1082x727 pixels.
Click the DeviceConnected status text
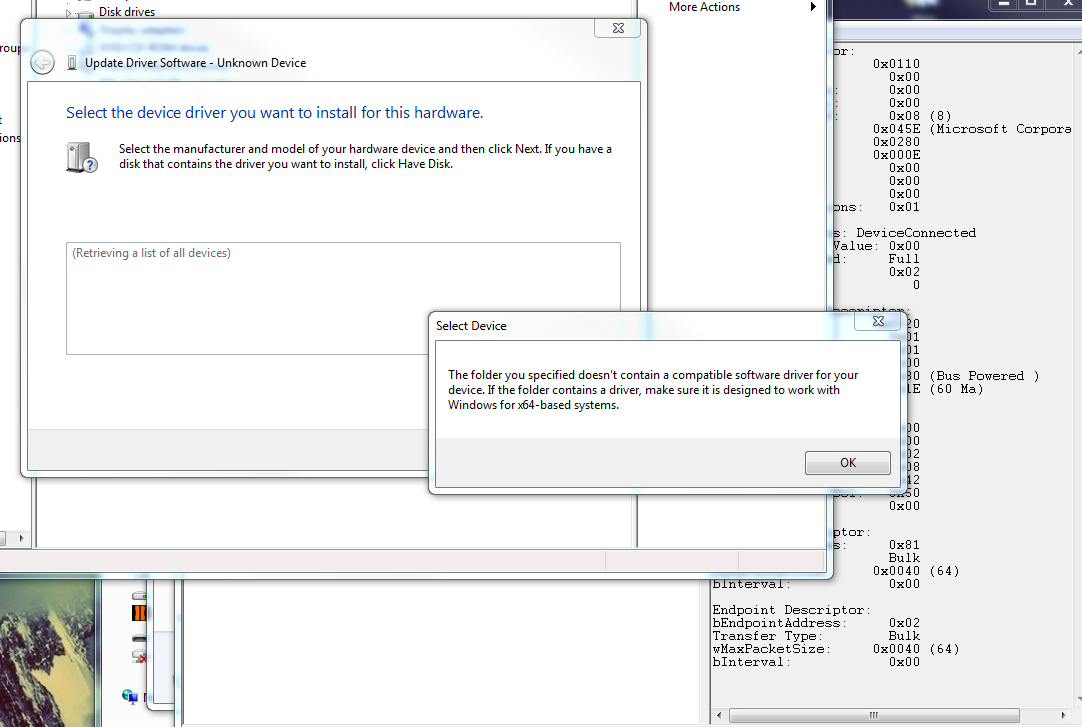(x=916, y=233)
